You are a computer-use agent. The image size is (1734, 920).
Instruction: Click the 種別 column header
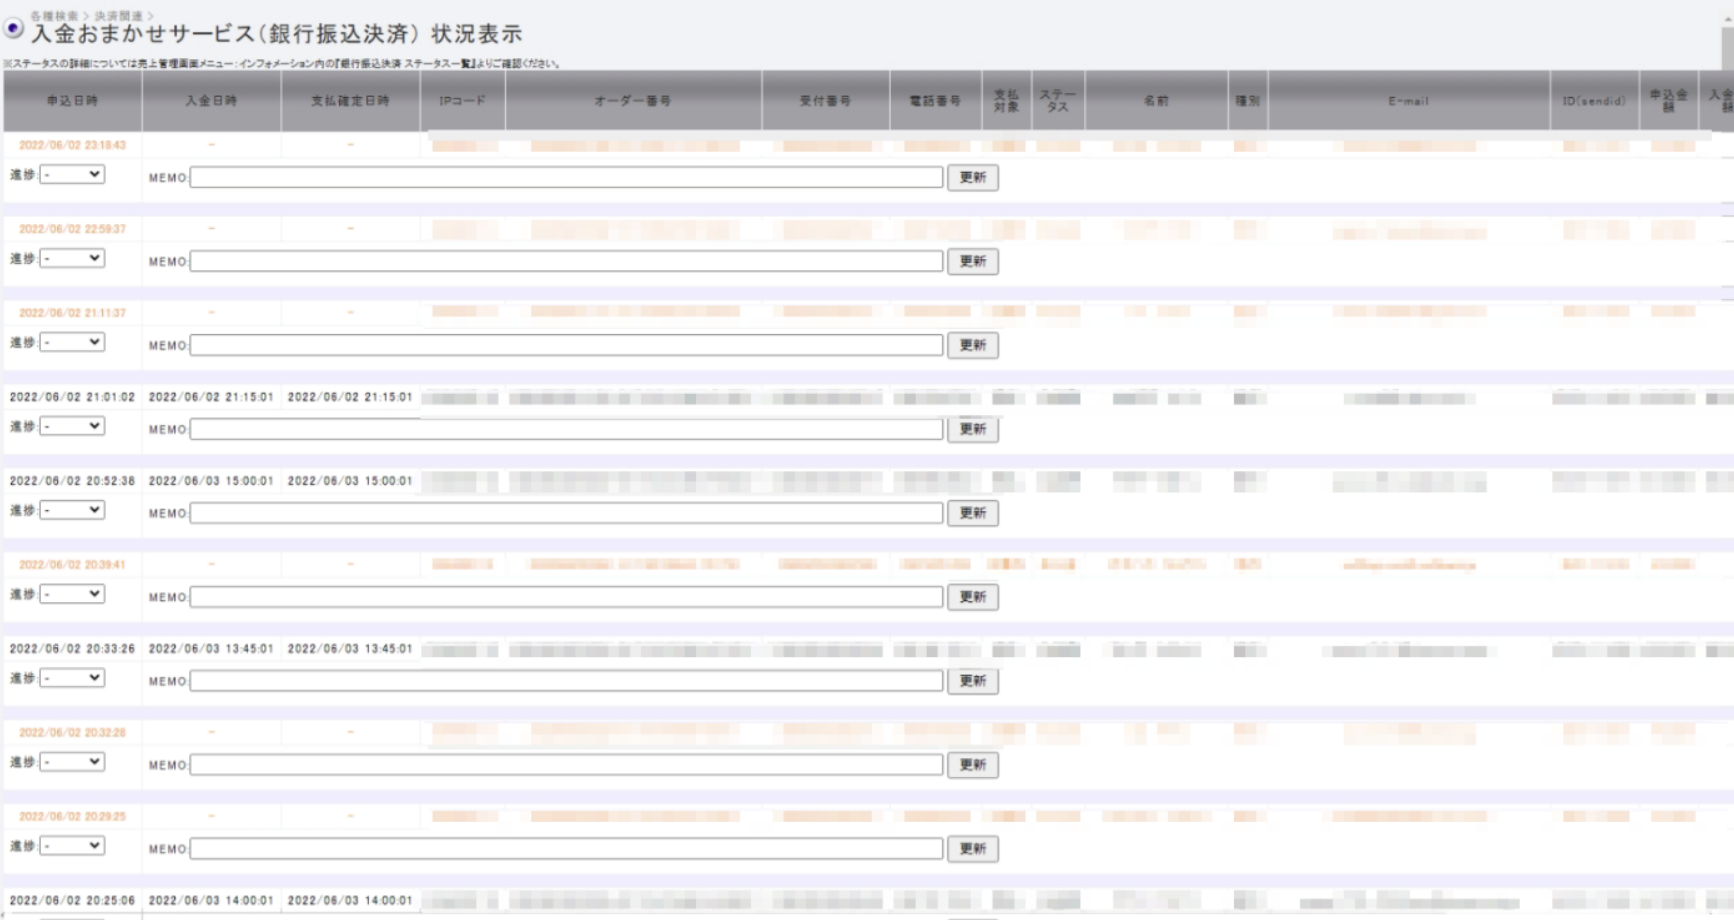[x=1248, y=101]
